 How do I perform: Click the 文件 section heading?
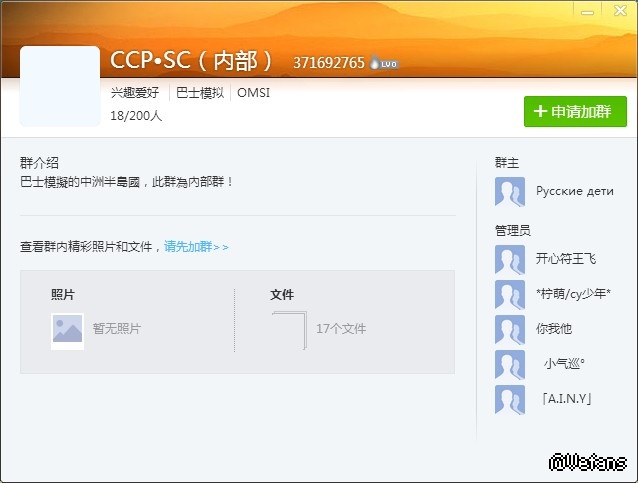(282, 295)
